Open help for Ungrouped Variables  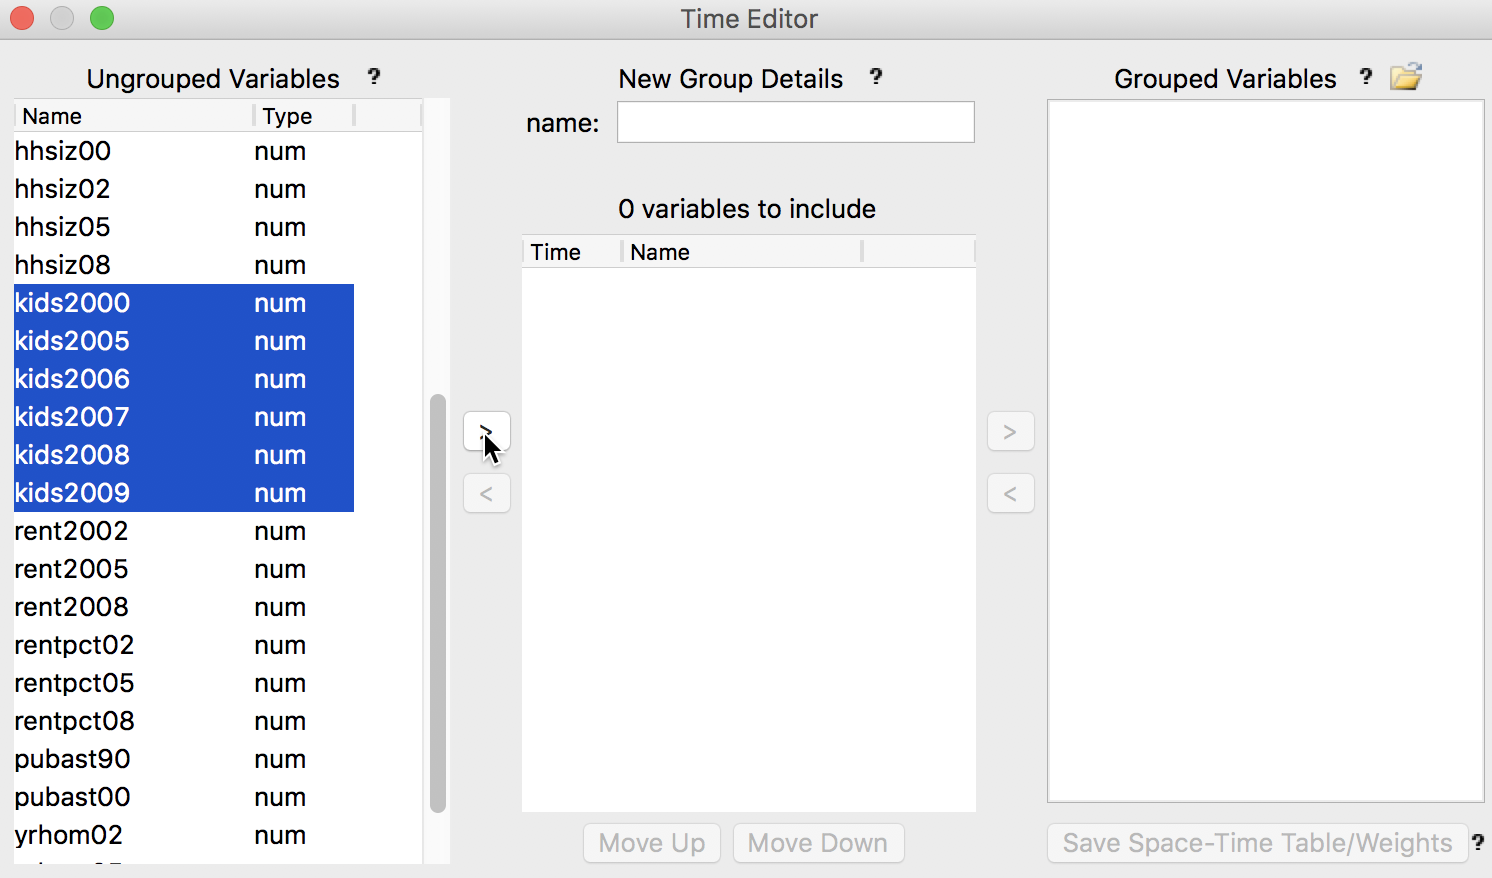(x=374, y=77)
